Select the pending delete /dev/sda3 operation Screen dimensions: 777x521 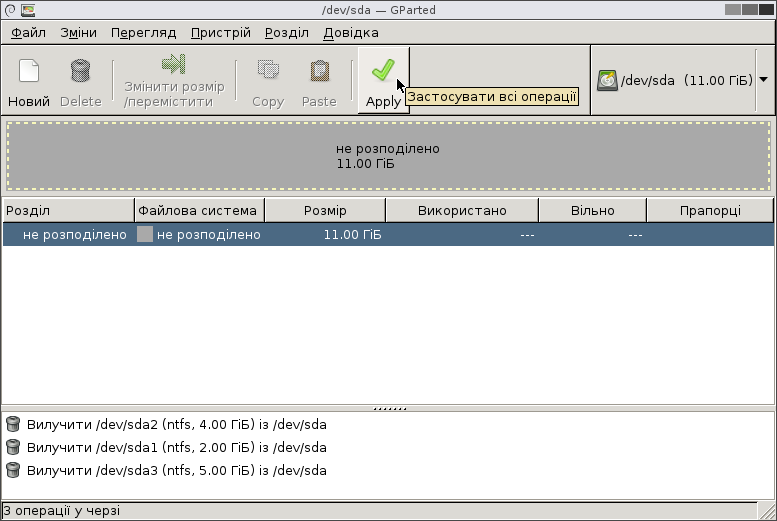(x=176, y=470)
